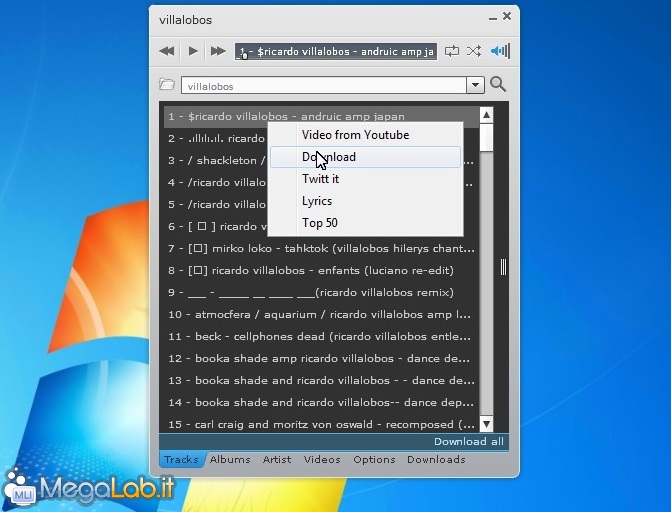671x512 pixels.
Task: Select track 12 booka shade amp ricardo villalobos
Action: [321, 358]
